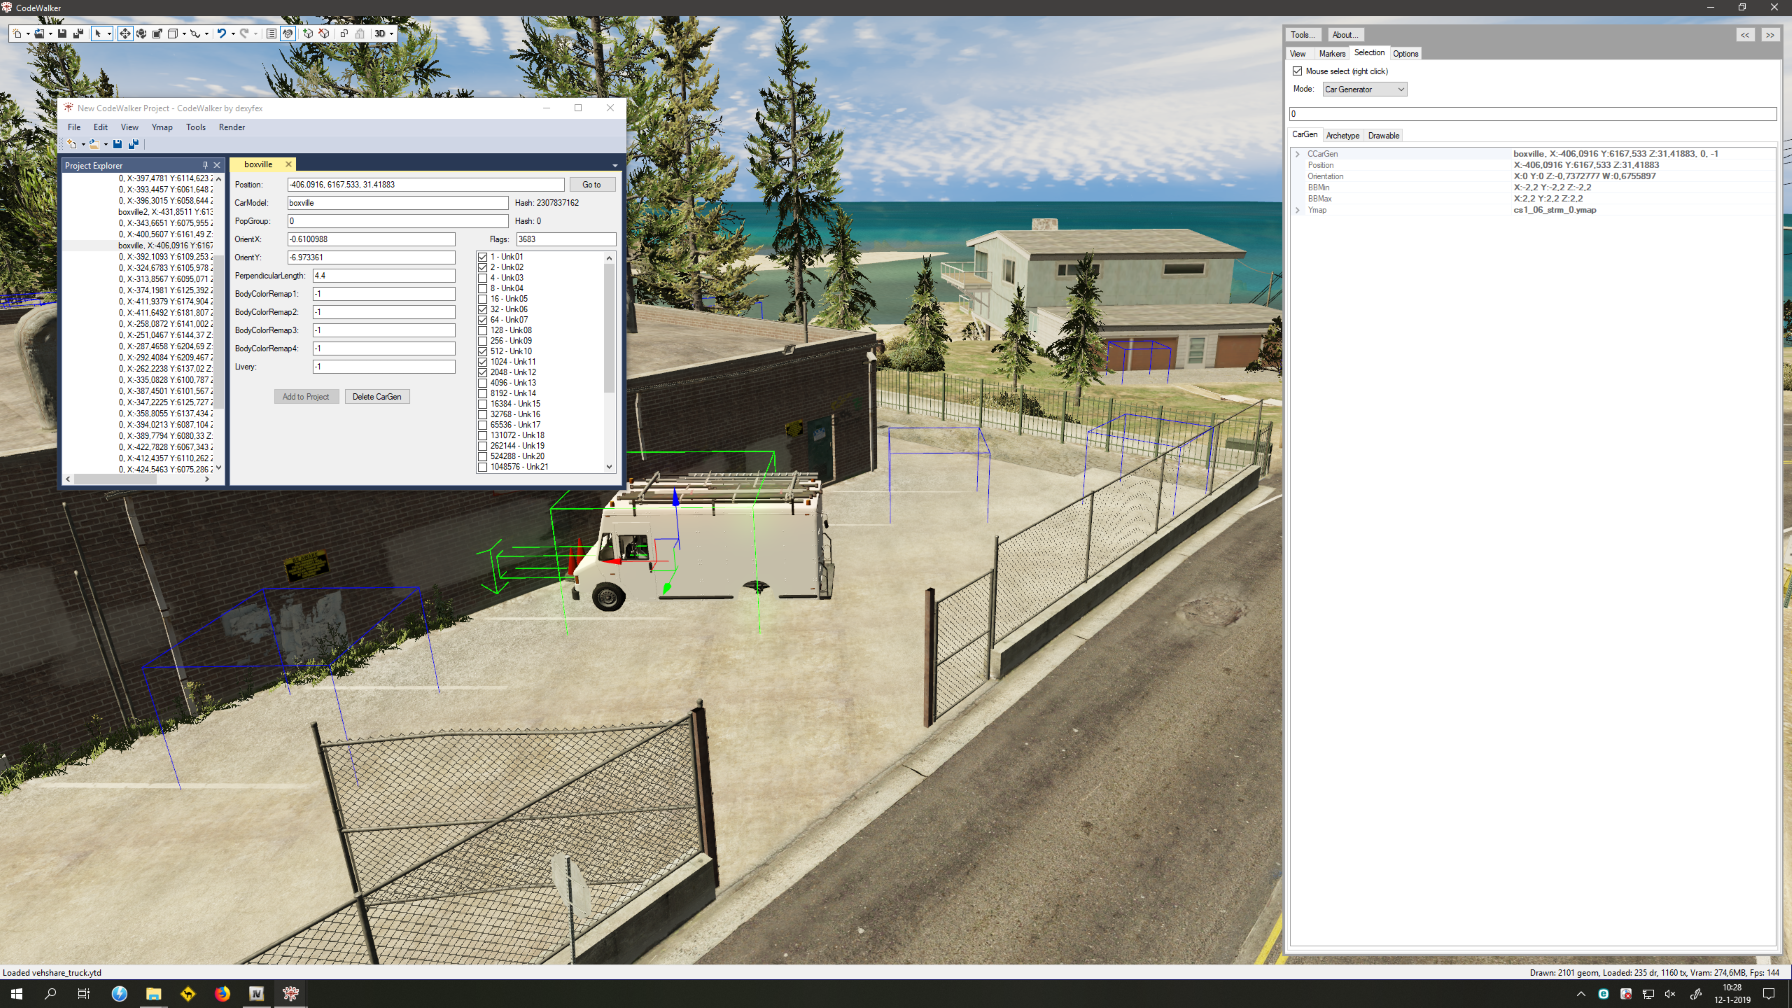Click the Save icon in main toolbar
Screen dimensions: 1792x1008
coord(62,34)
